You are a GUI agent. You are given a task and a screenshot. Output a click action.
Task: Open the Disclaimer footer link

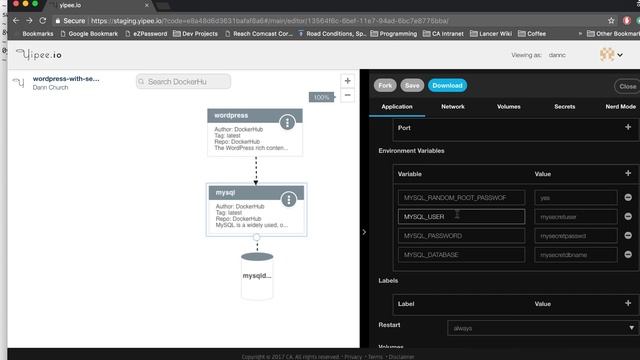click(x=401, y=357)
